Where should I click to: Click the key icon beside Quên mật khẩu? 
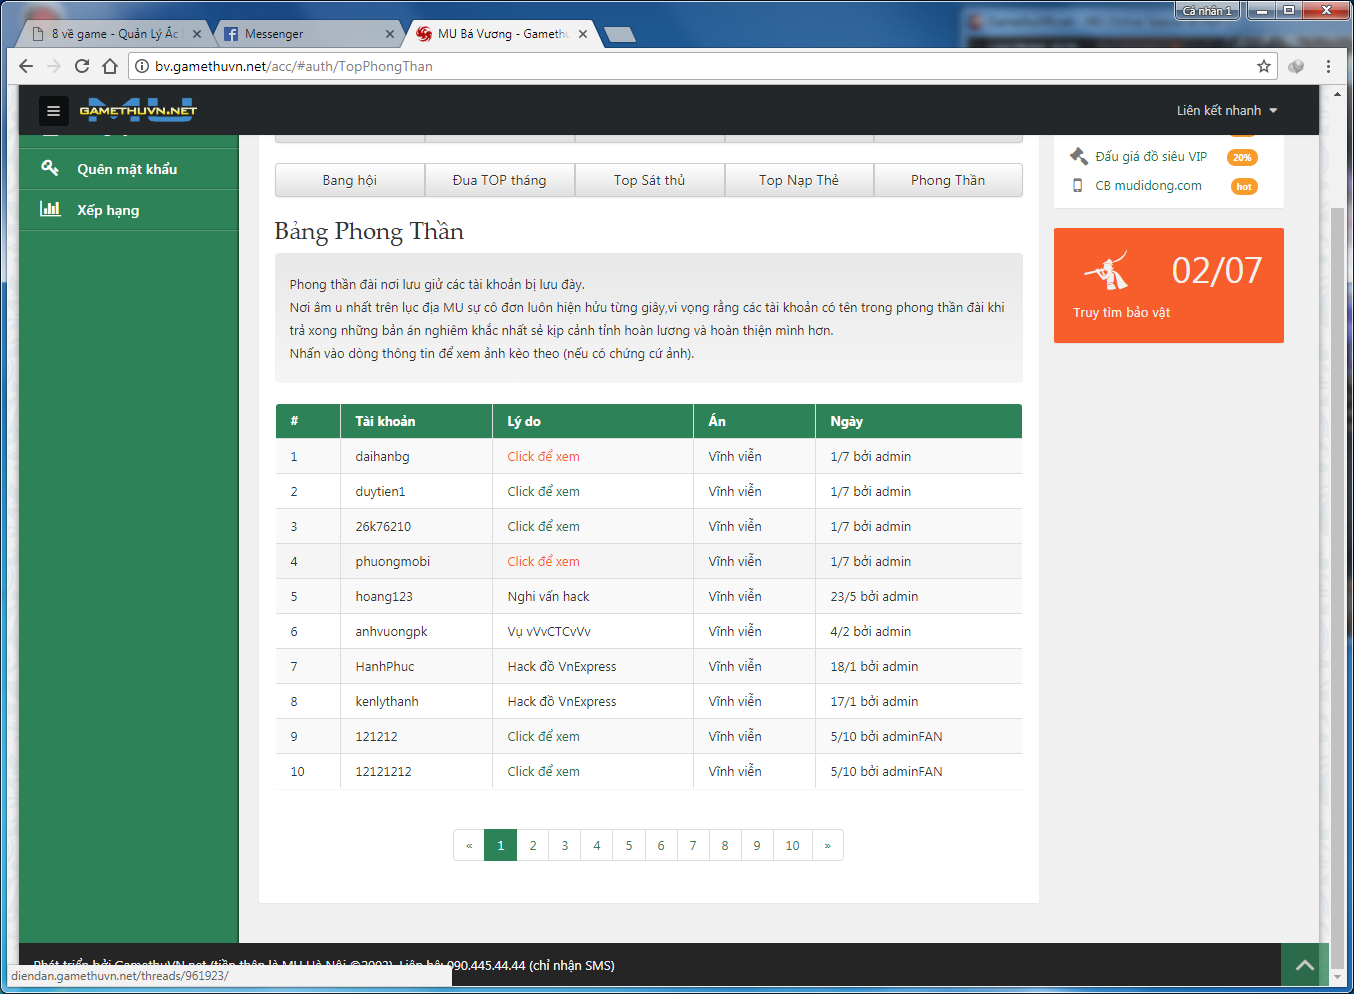pos(49,168)
